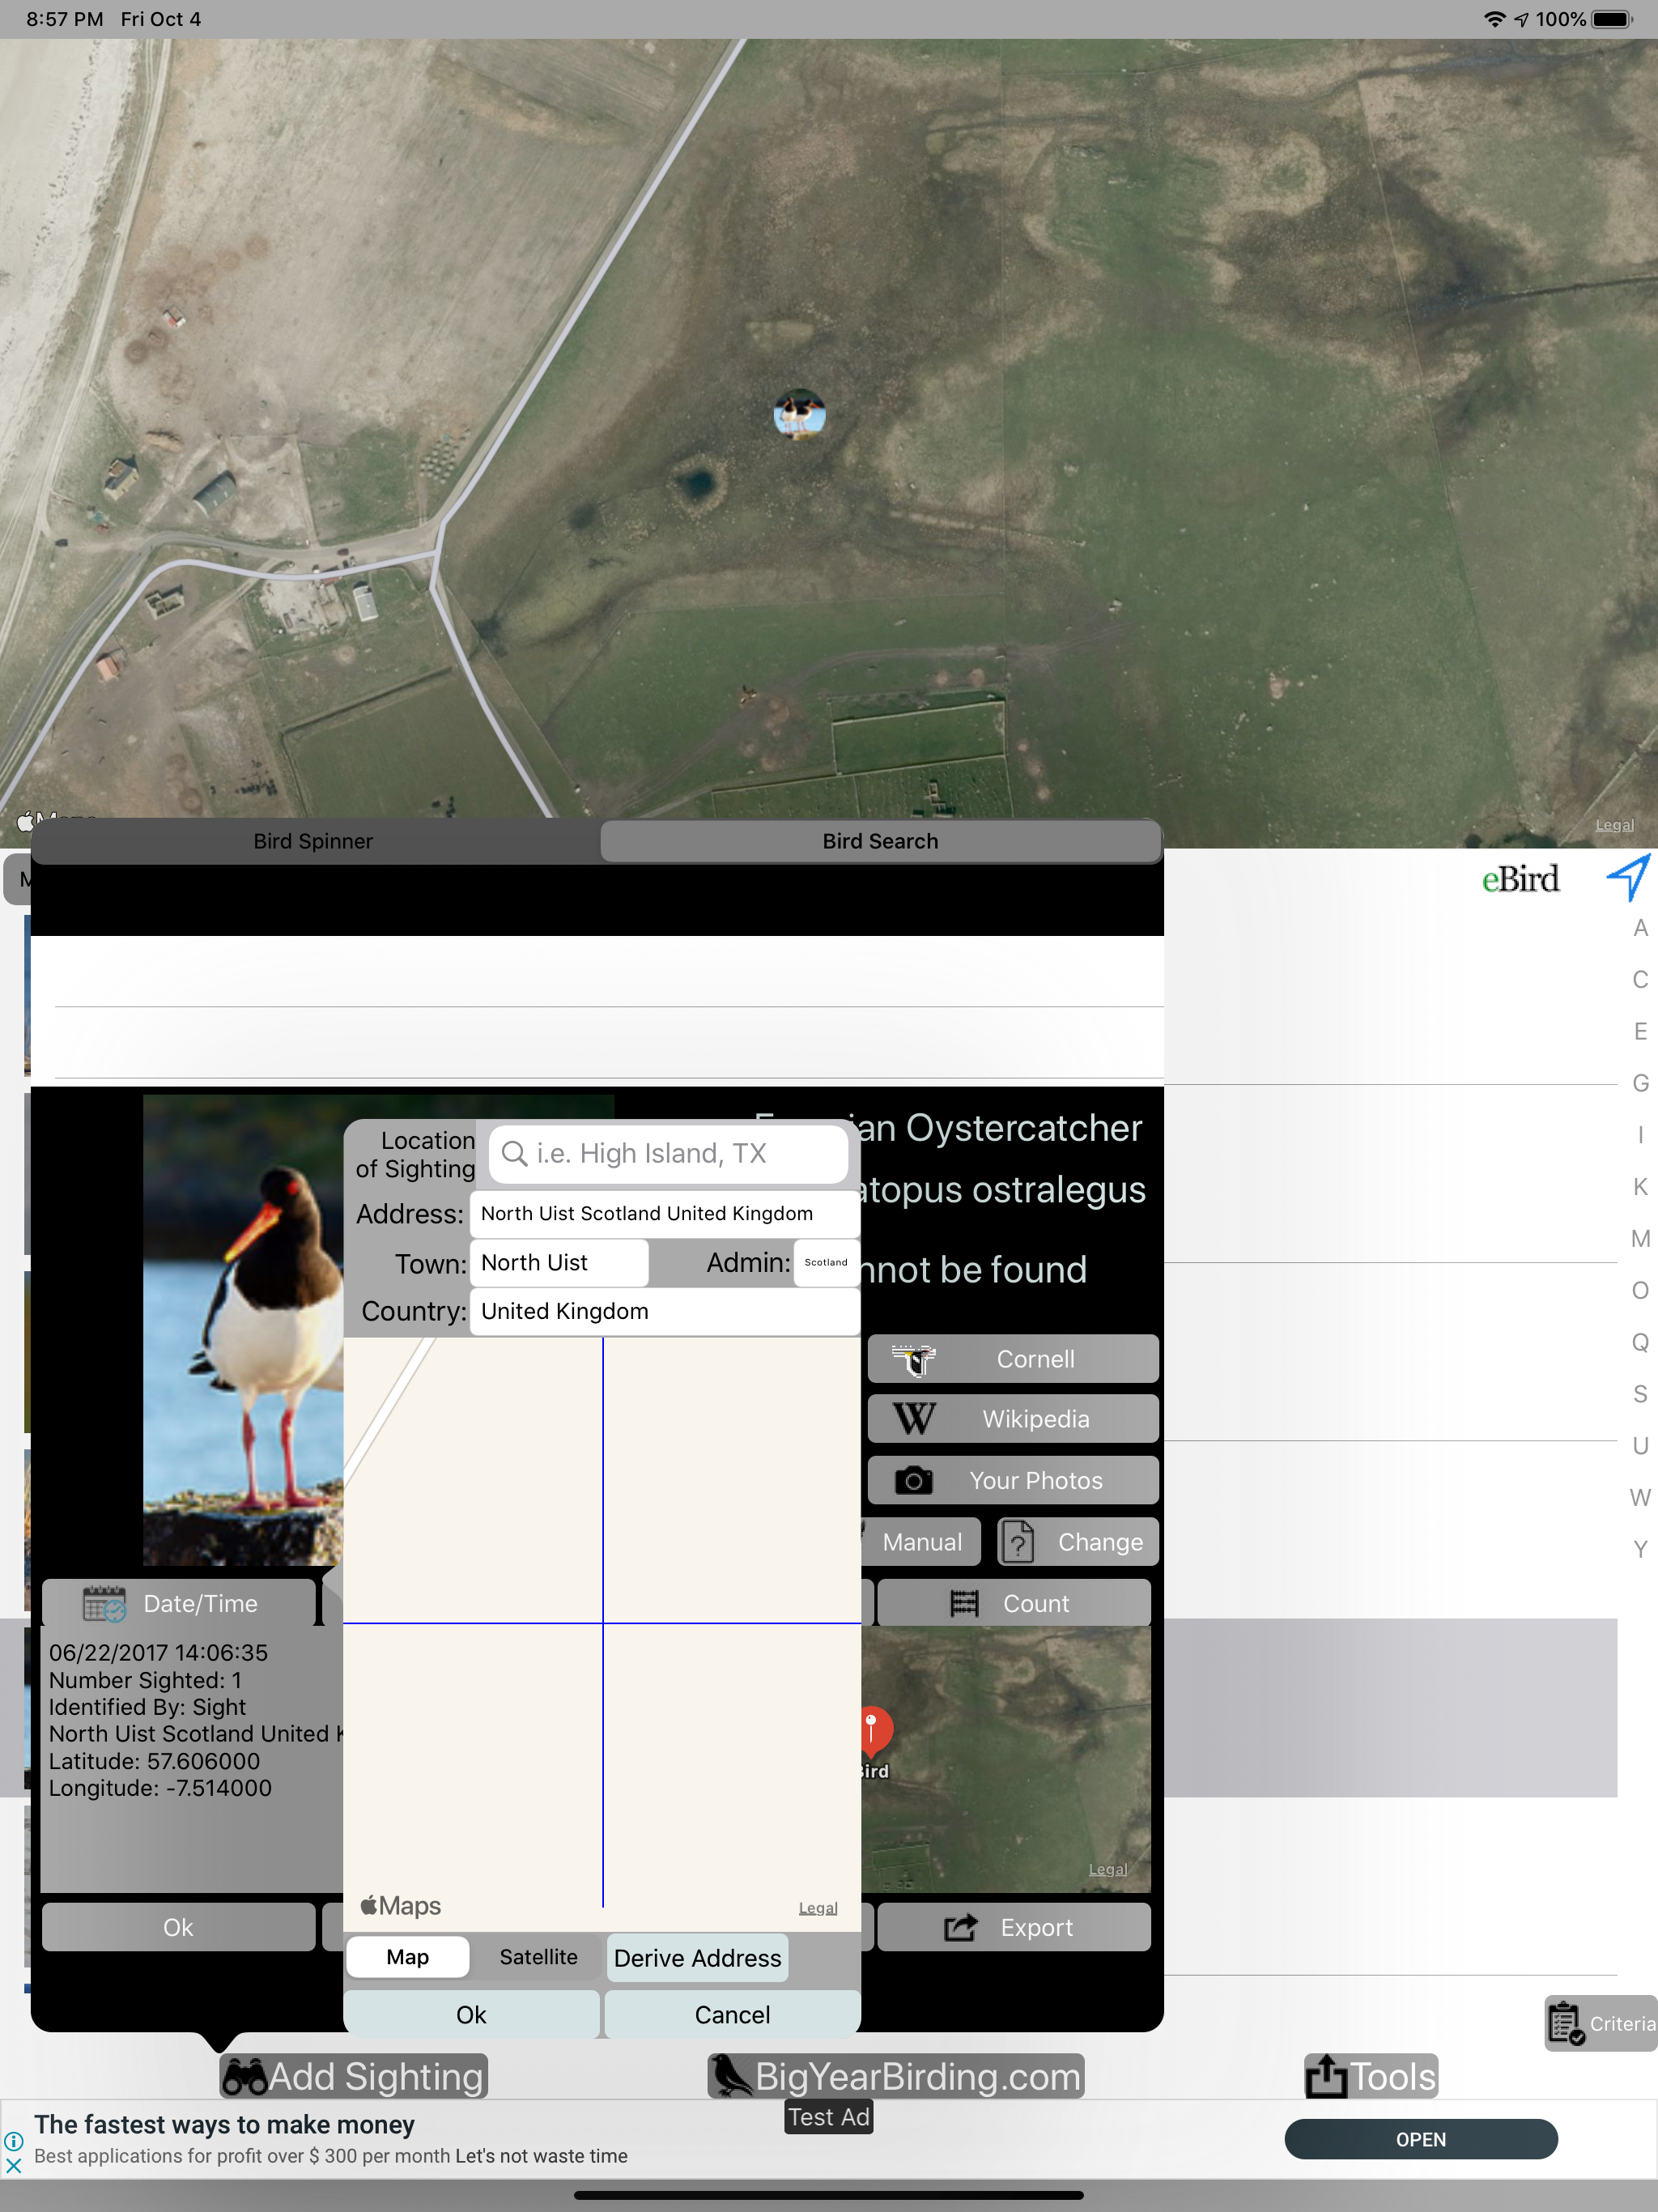Click the ad info icon
Screen dimensions: 1658x2212
14,2141
